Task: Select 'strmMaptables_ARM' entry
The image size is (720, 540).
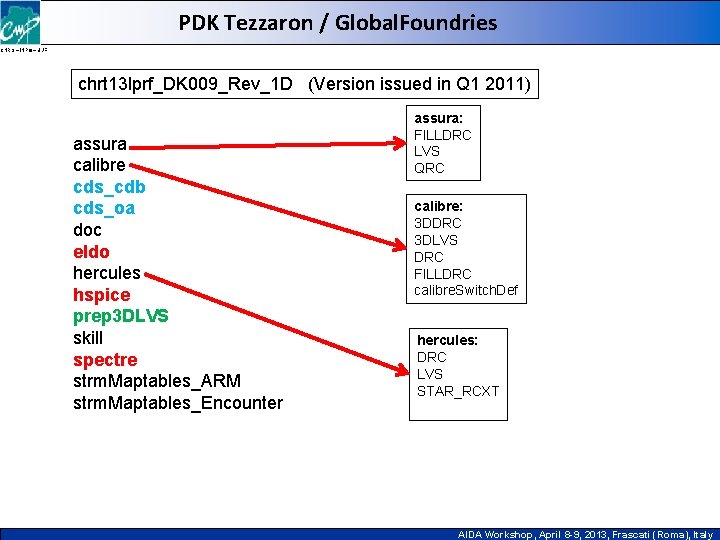Action: pos(157,381)
